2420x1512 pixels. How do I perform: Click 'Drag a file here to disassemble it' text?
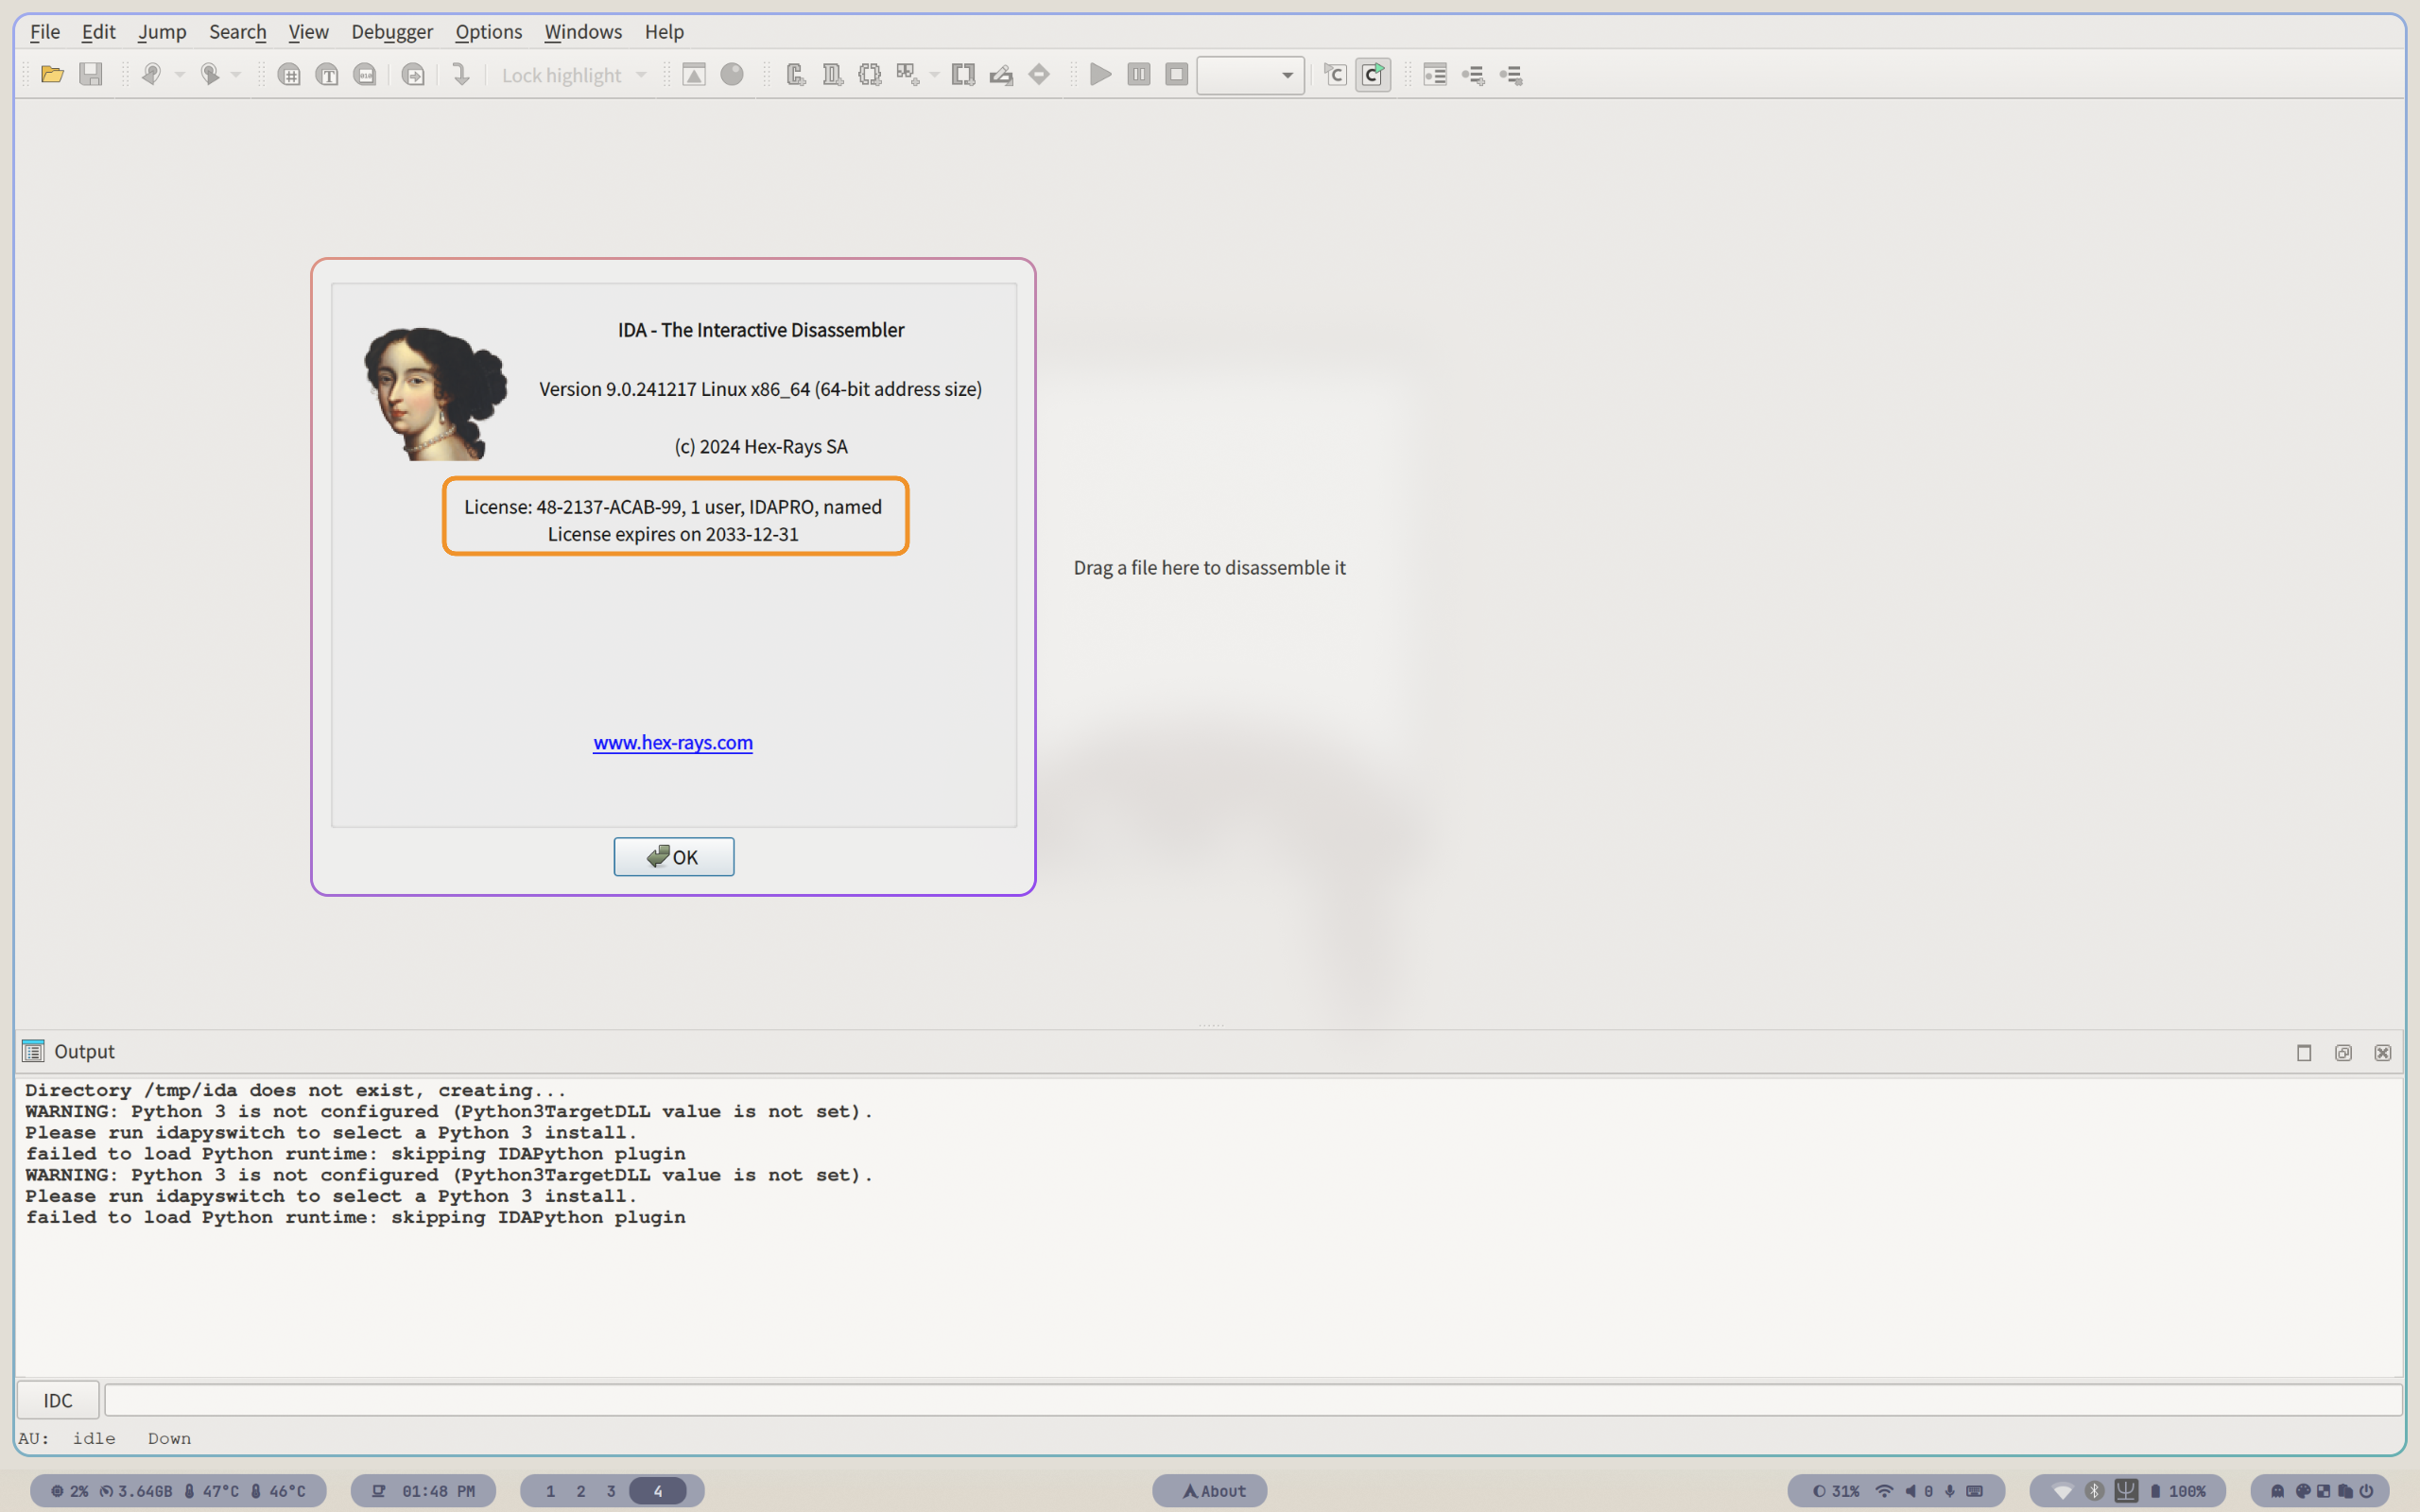click(1210, 567)
